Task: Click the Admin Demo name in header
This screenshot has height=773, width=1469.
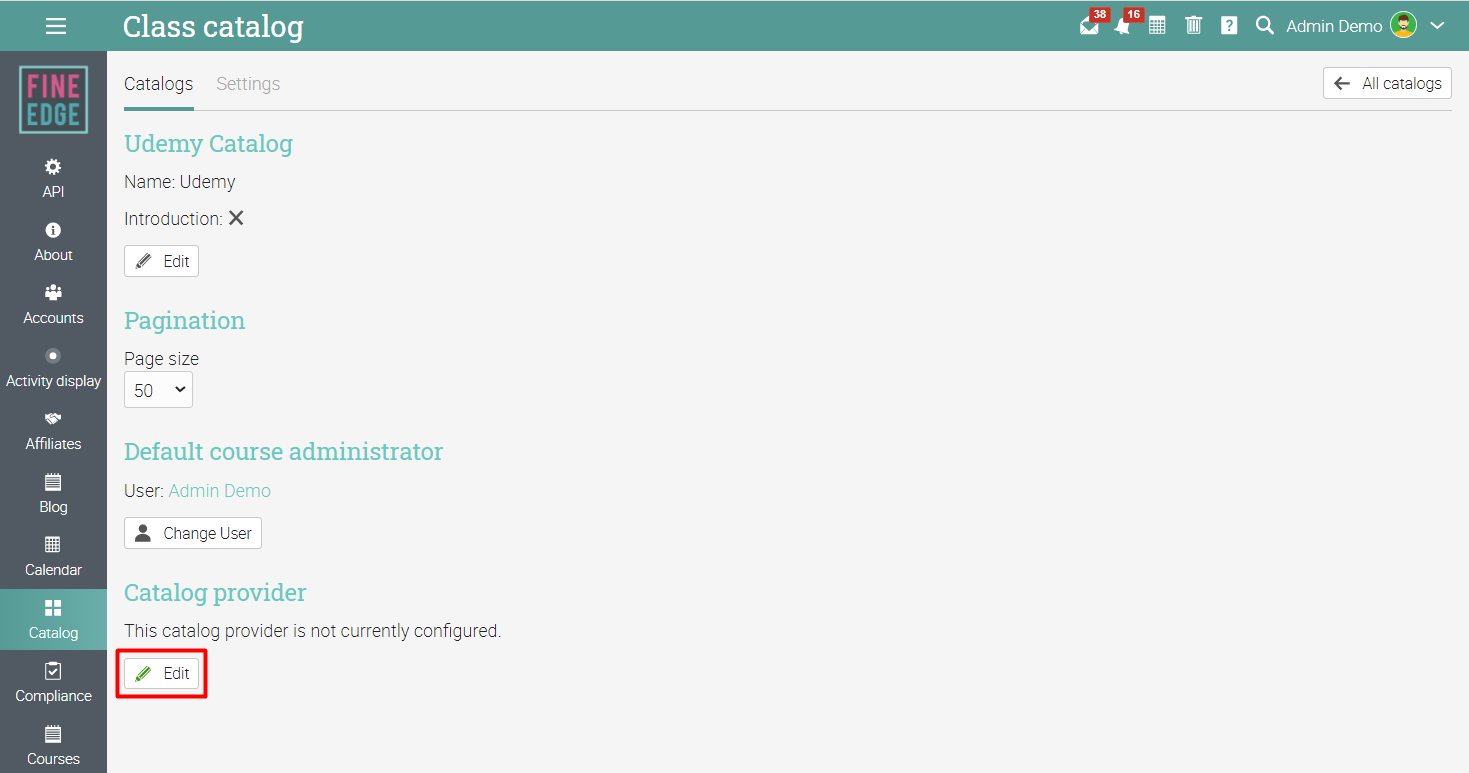Action: tap(1334, 26)
